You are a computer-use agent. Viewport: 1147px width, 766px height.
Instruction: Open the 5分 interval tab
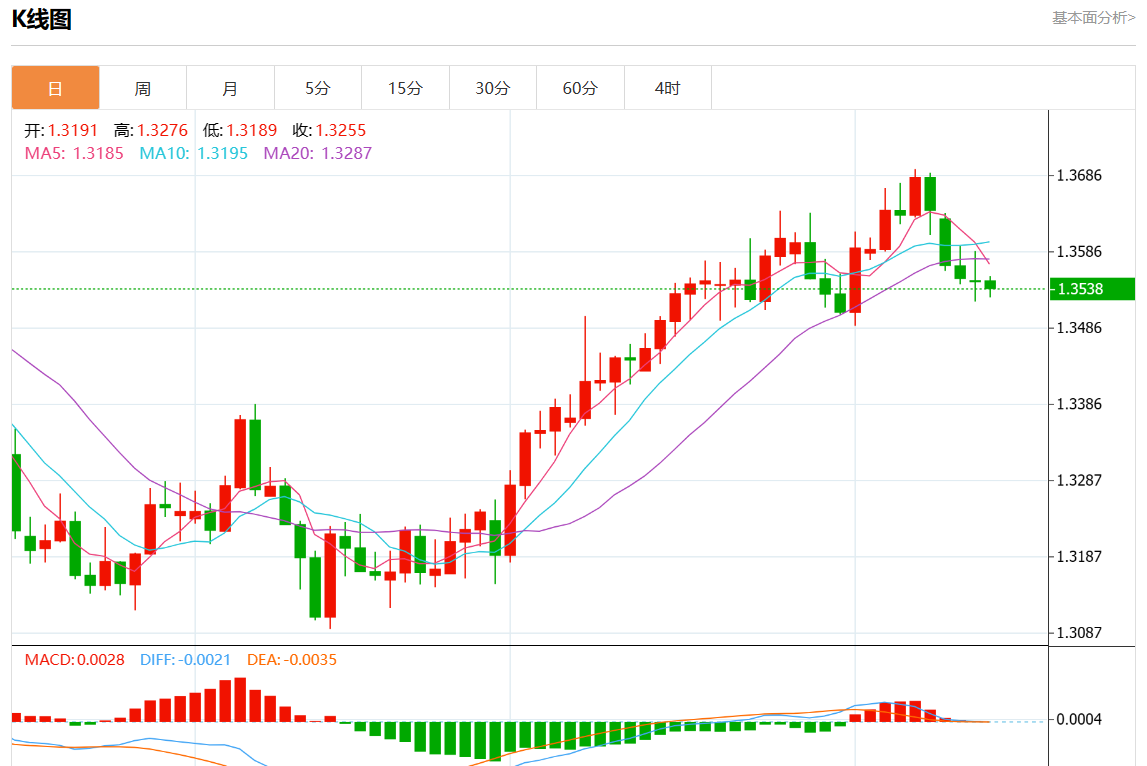pyautogui.click(x=317, y=88)
